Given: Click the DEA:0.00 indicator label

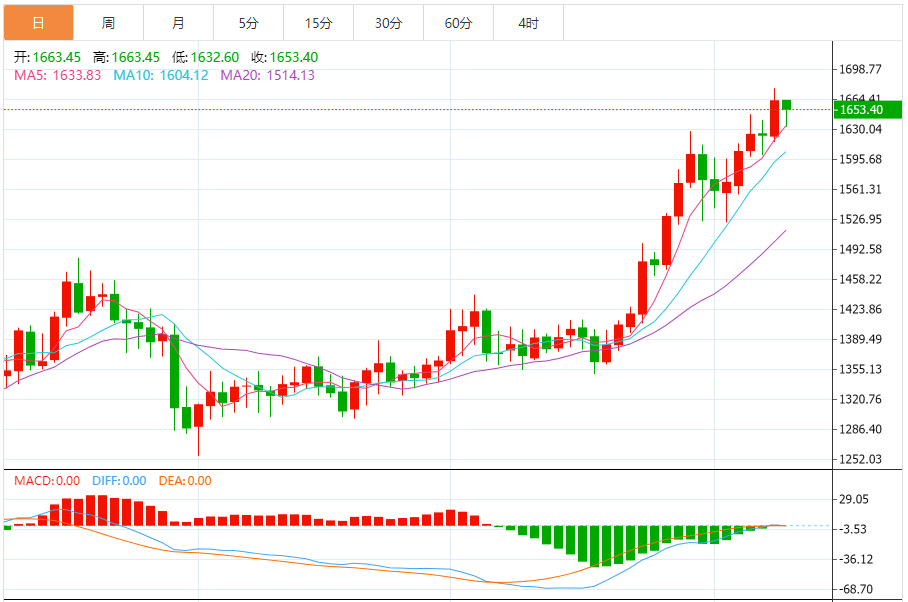Looking at the screenshot, I should [185, 480].
